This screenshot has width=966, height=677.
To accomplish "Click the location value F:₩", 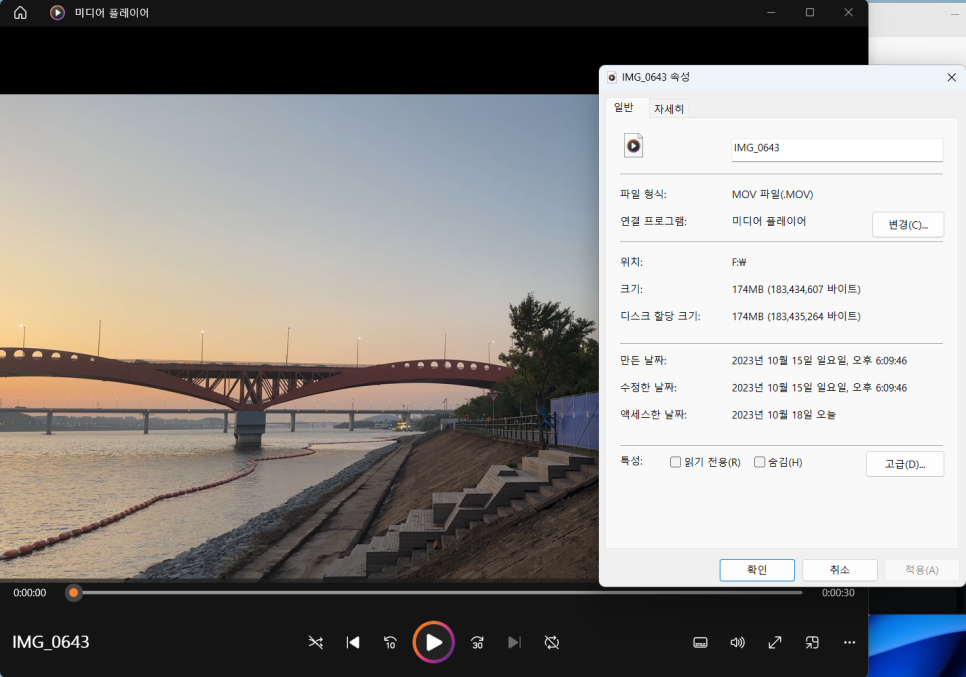I will pyautogui.click(x=739, y=262).
